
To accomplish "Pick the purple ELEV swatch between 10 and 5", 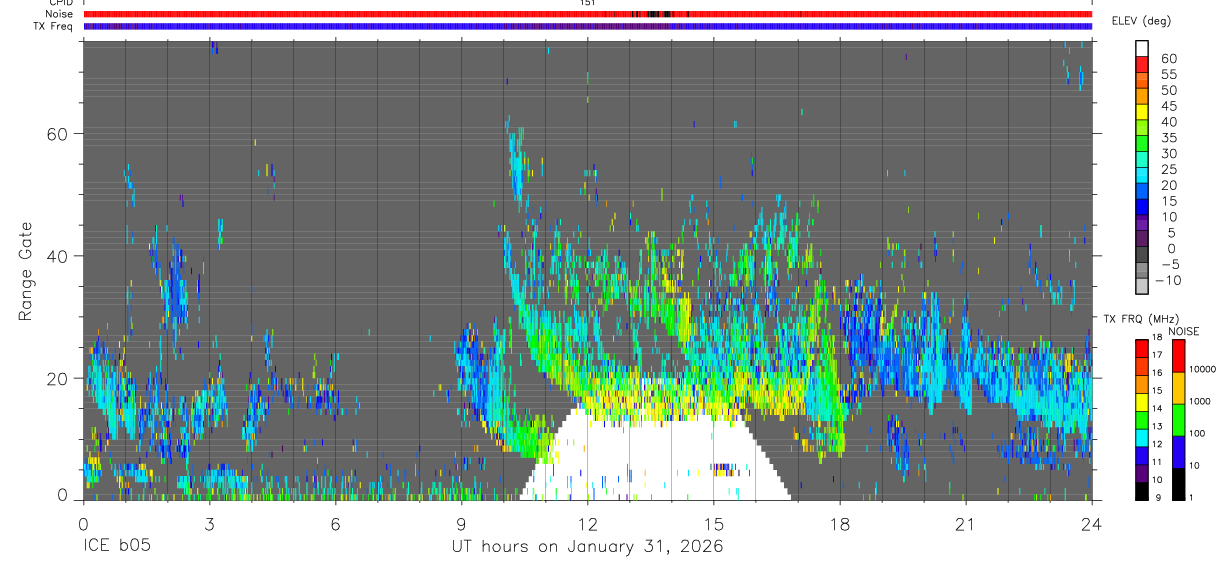I will pyautogui.click(x=1142, y=223).
